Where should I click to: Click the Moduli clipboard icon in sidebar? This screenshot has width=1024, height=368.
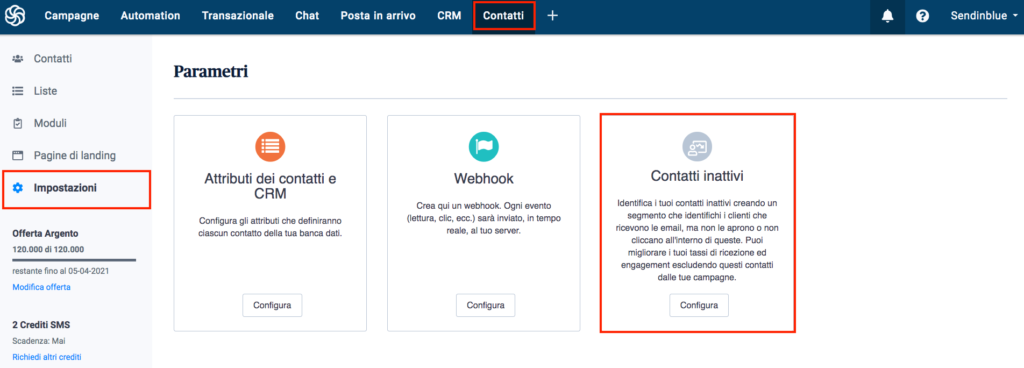point(18,123)
